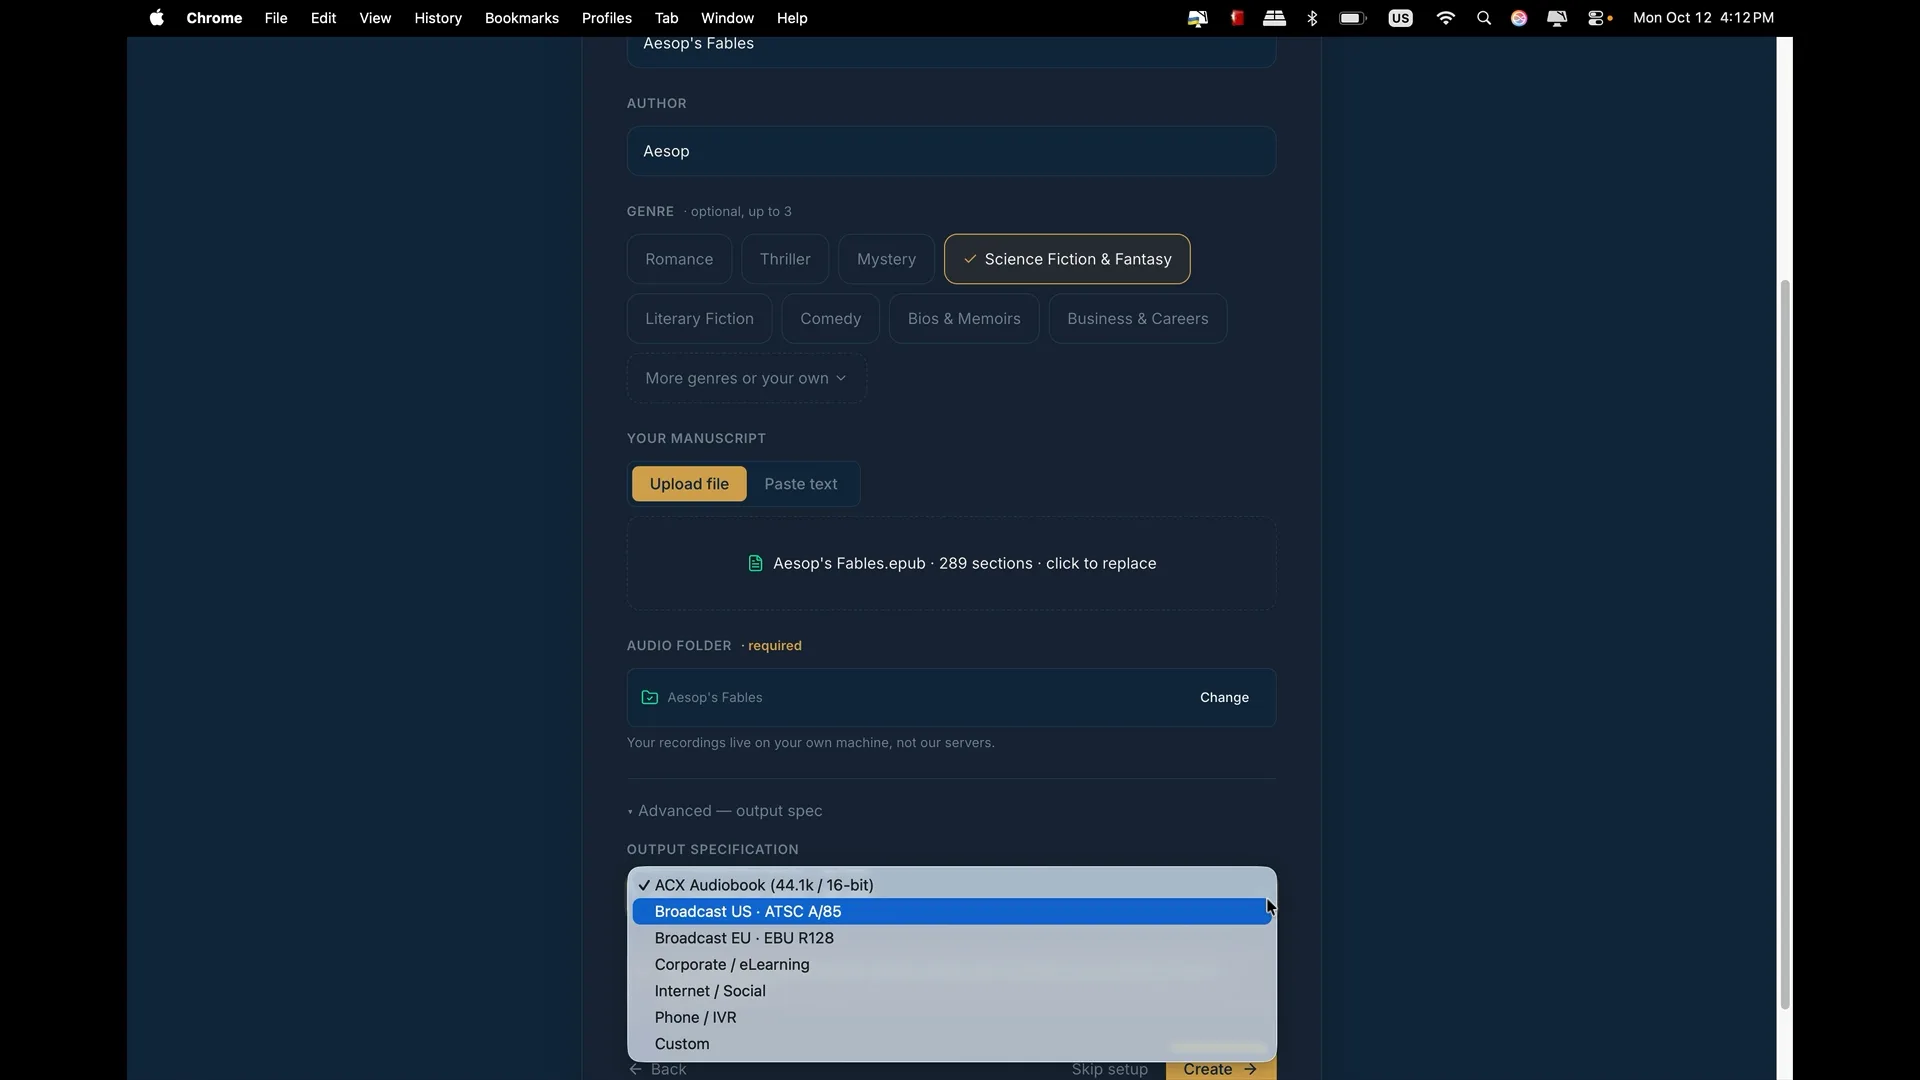1920x1080 pixels.
Task: Expand More genres or your own
Action: (746, 379)
